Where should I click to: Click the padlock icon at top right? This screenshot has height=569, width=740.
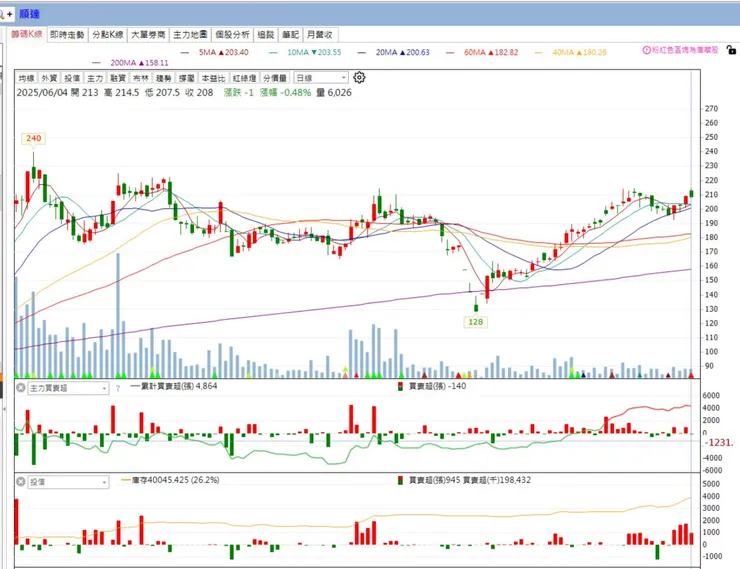(731, 50)
